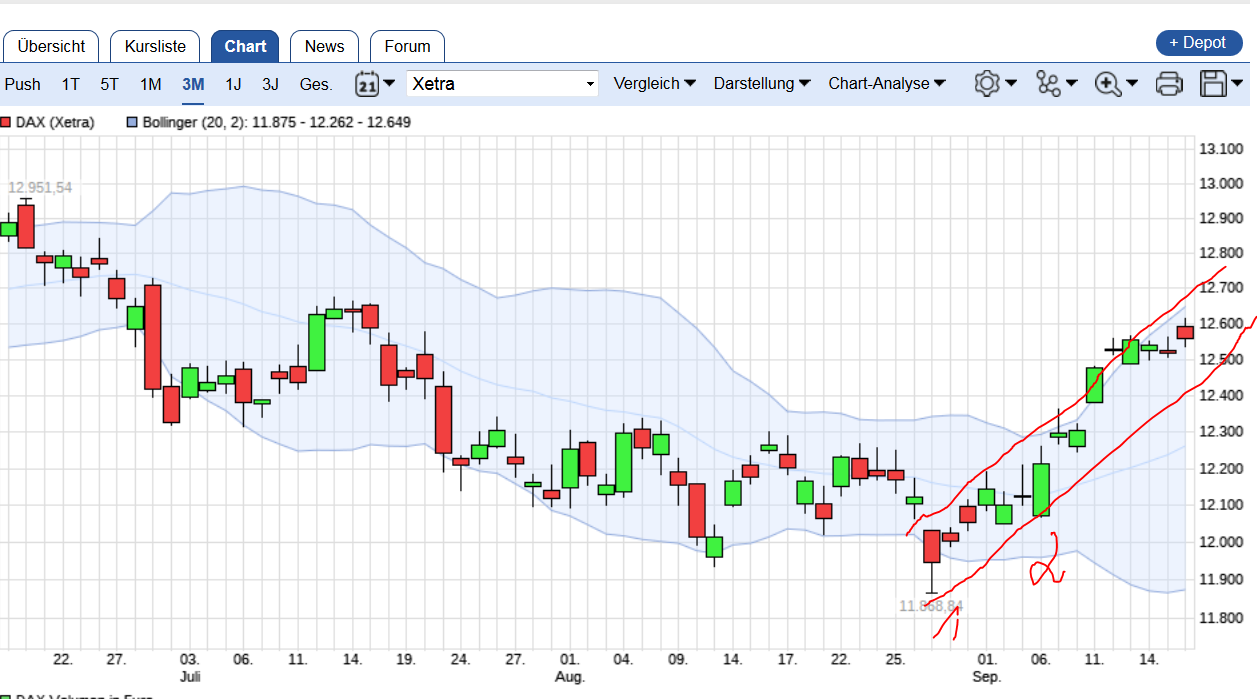Click the 11.868,84 low price label
The width and height of the screenshot is (1257, 699).
coord(931,606)
